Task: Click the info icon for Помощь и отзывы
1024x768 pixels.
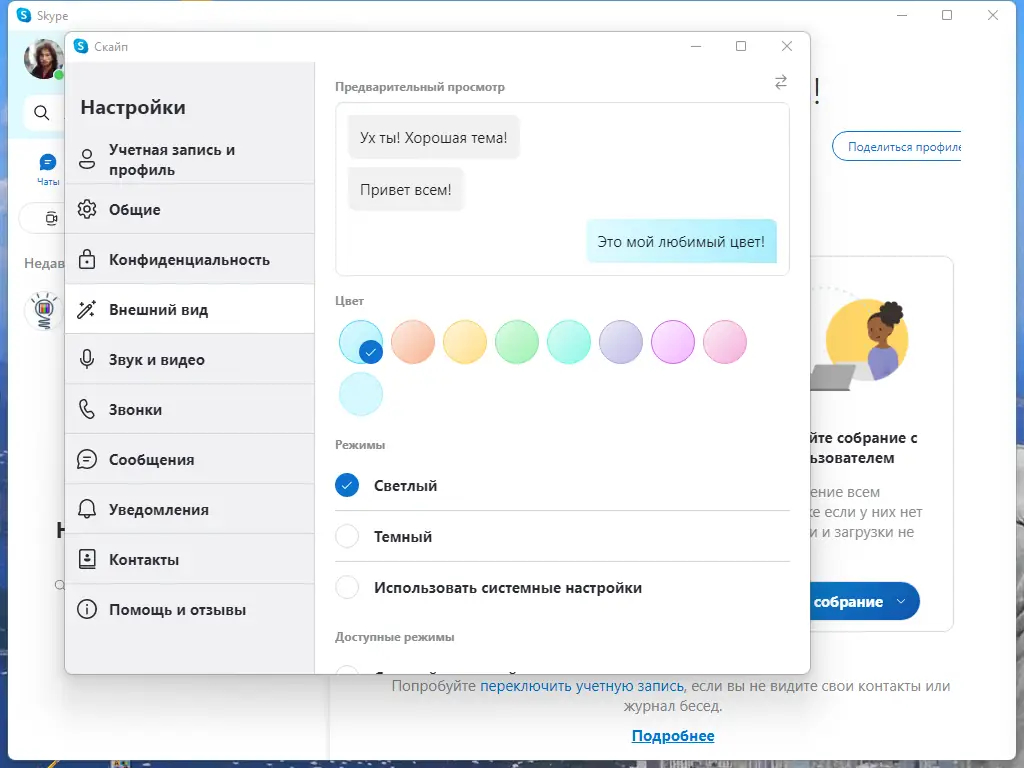Action: (x=87, y=609)
